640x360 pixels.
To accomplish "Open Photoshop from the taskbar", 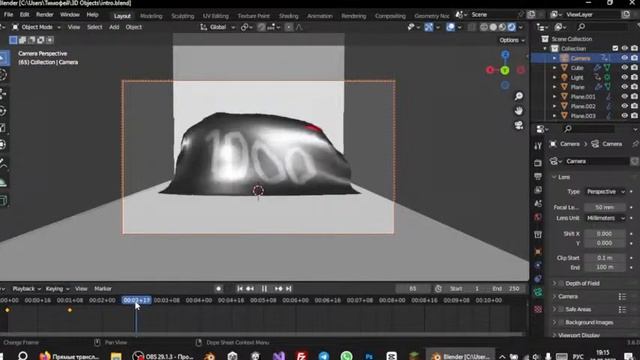I will pyautogui.click(x=369, y=356).
